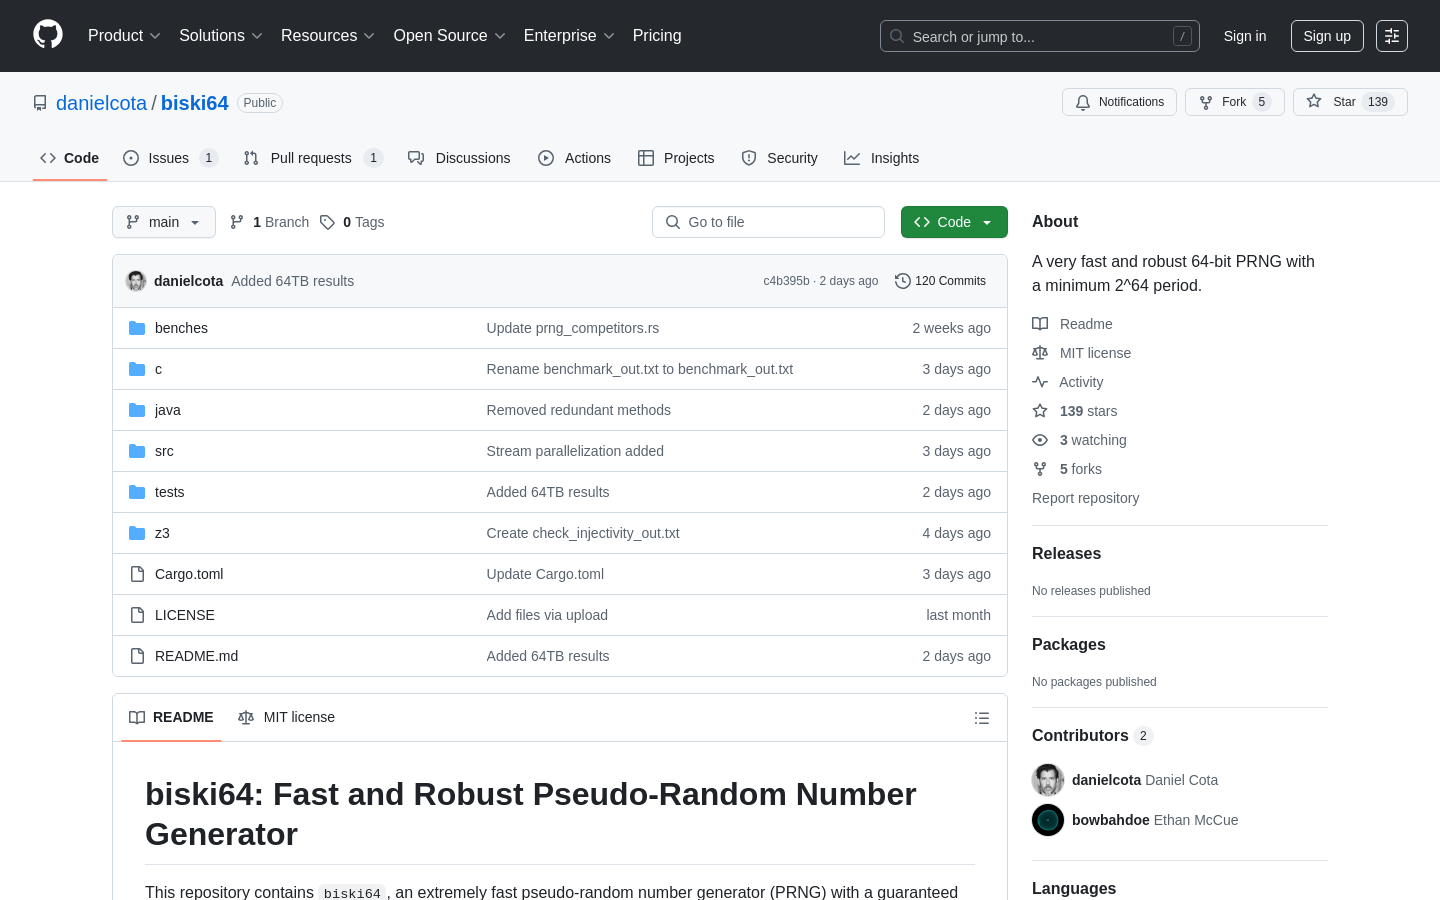Open the tests folder name

[x=169, y=492]
